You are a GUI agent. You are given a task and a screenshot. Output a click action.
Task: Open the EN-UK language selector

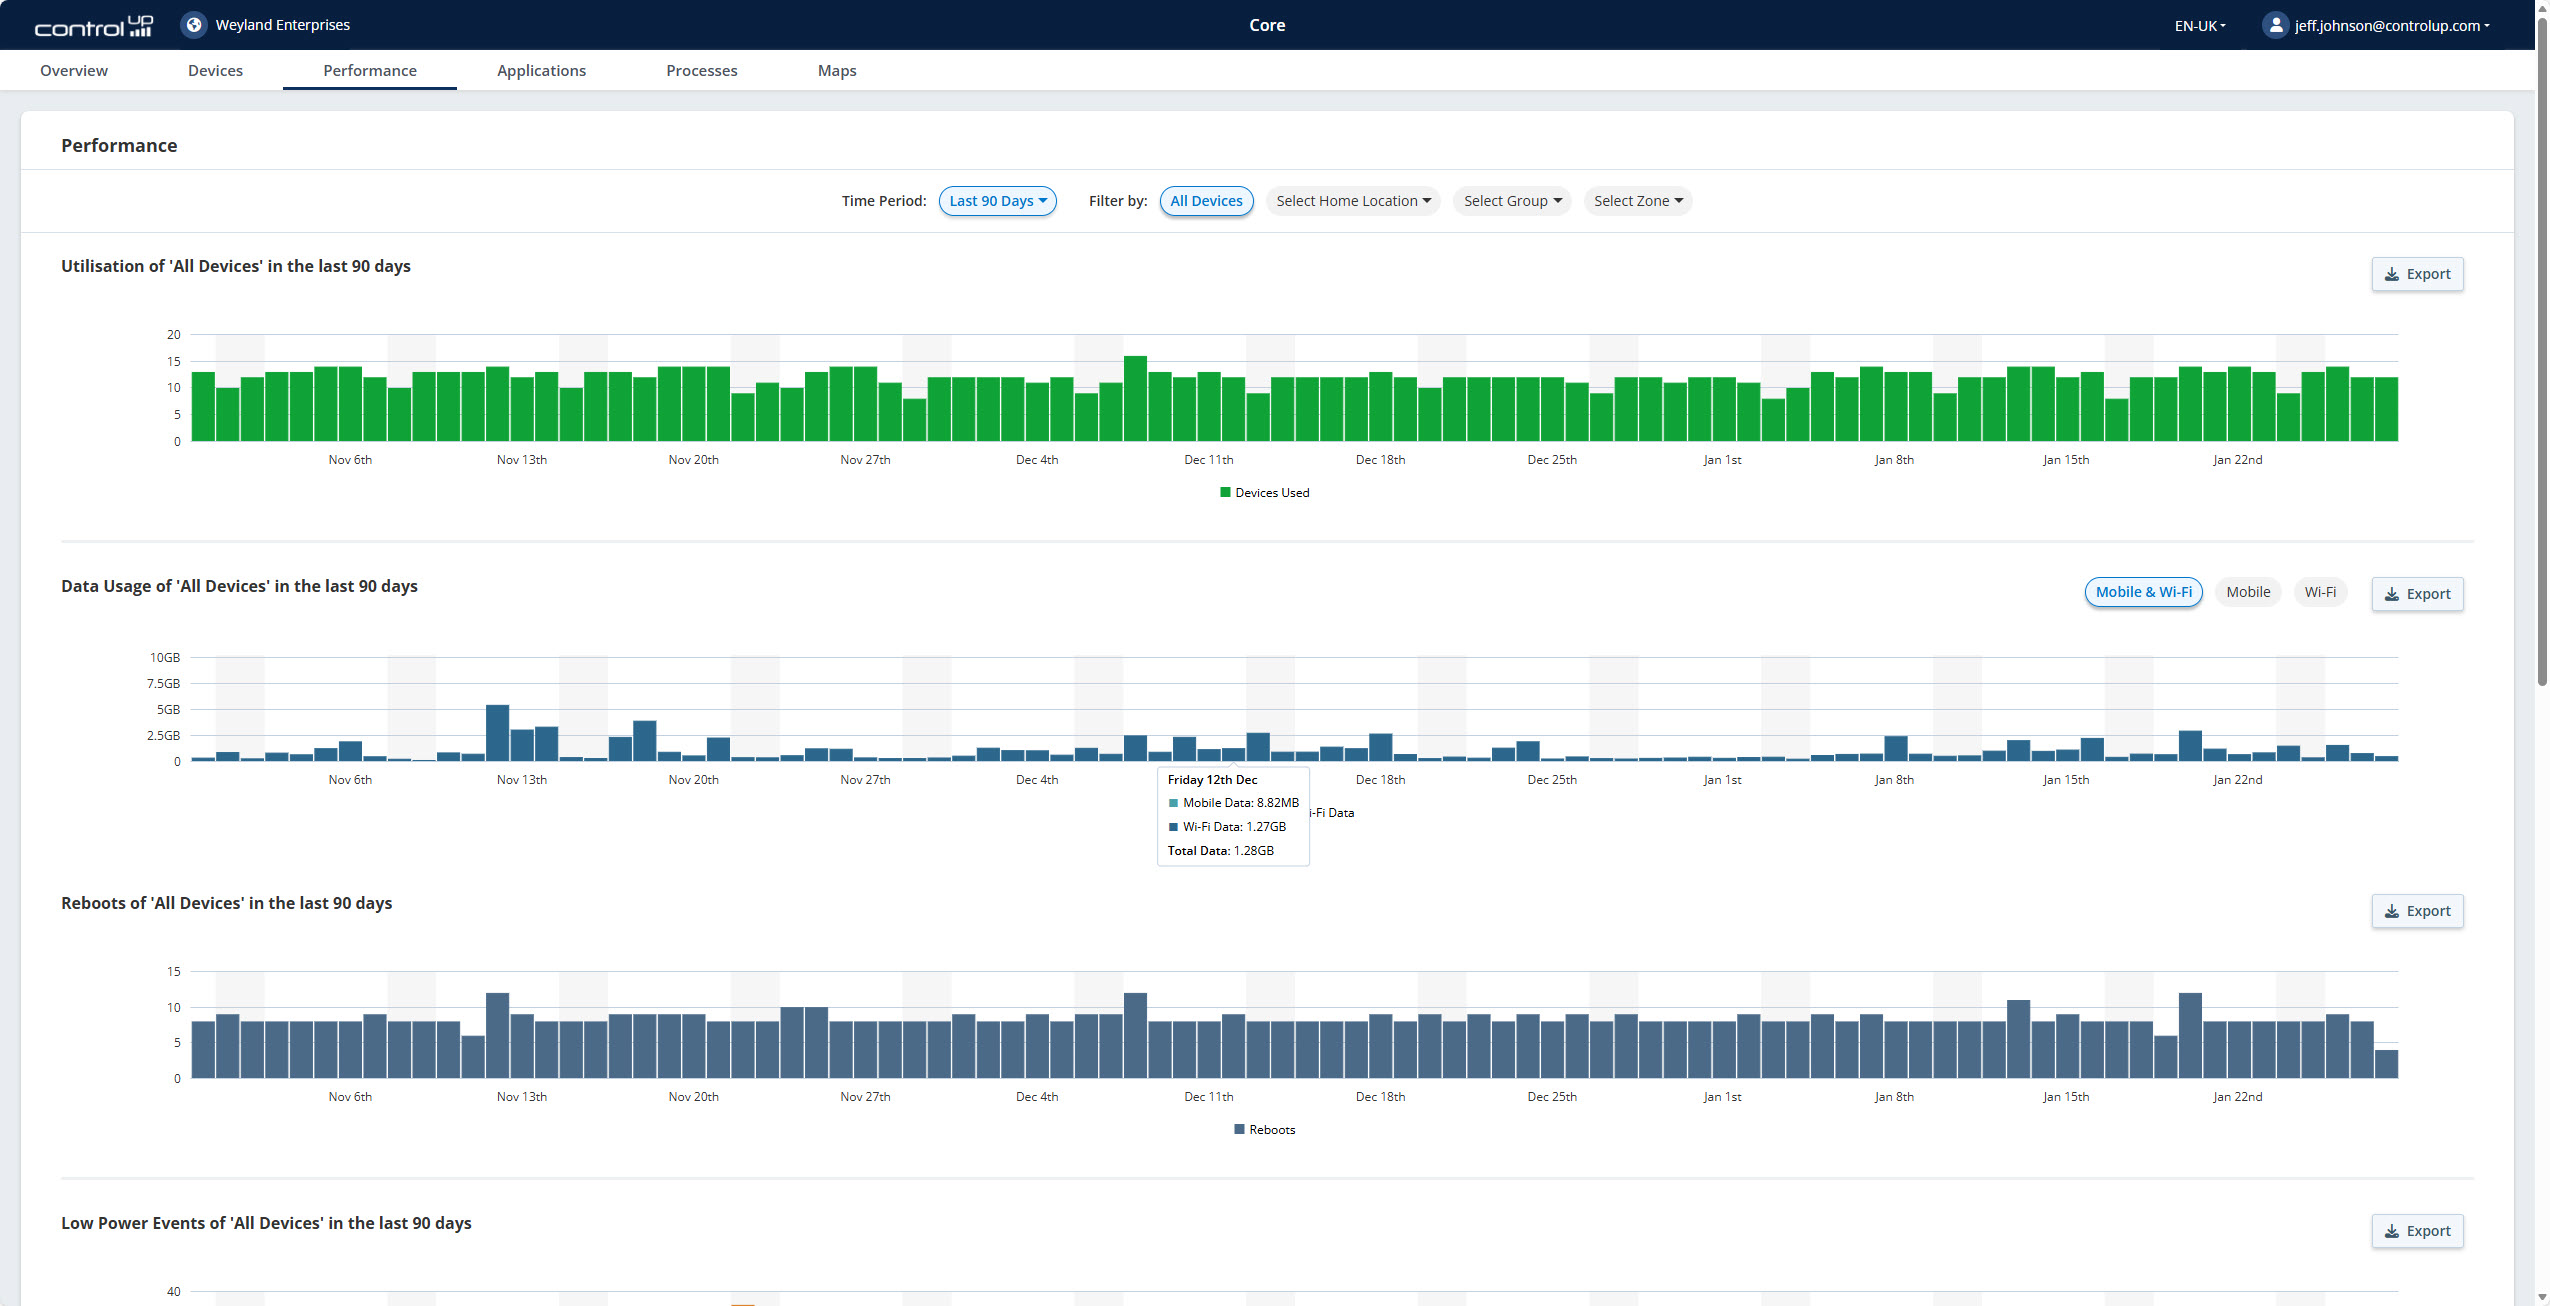[x=2199, y=26]
